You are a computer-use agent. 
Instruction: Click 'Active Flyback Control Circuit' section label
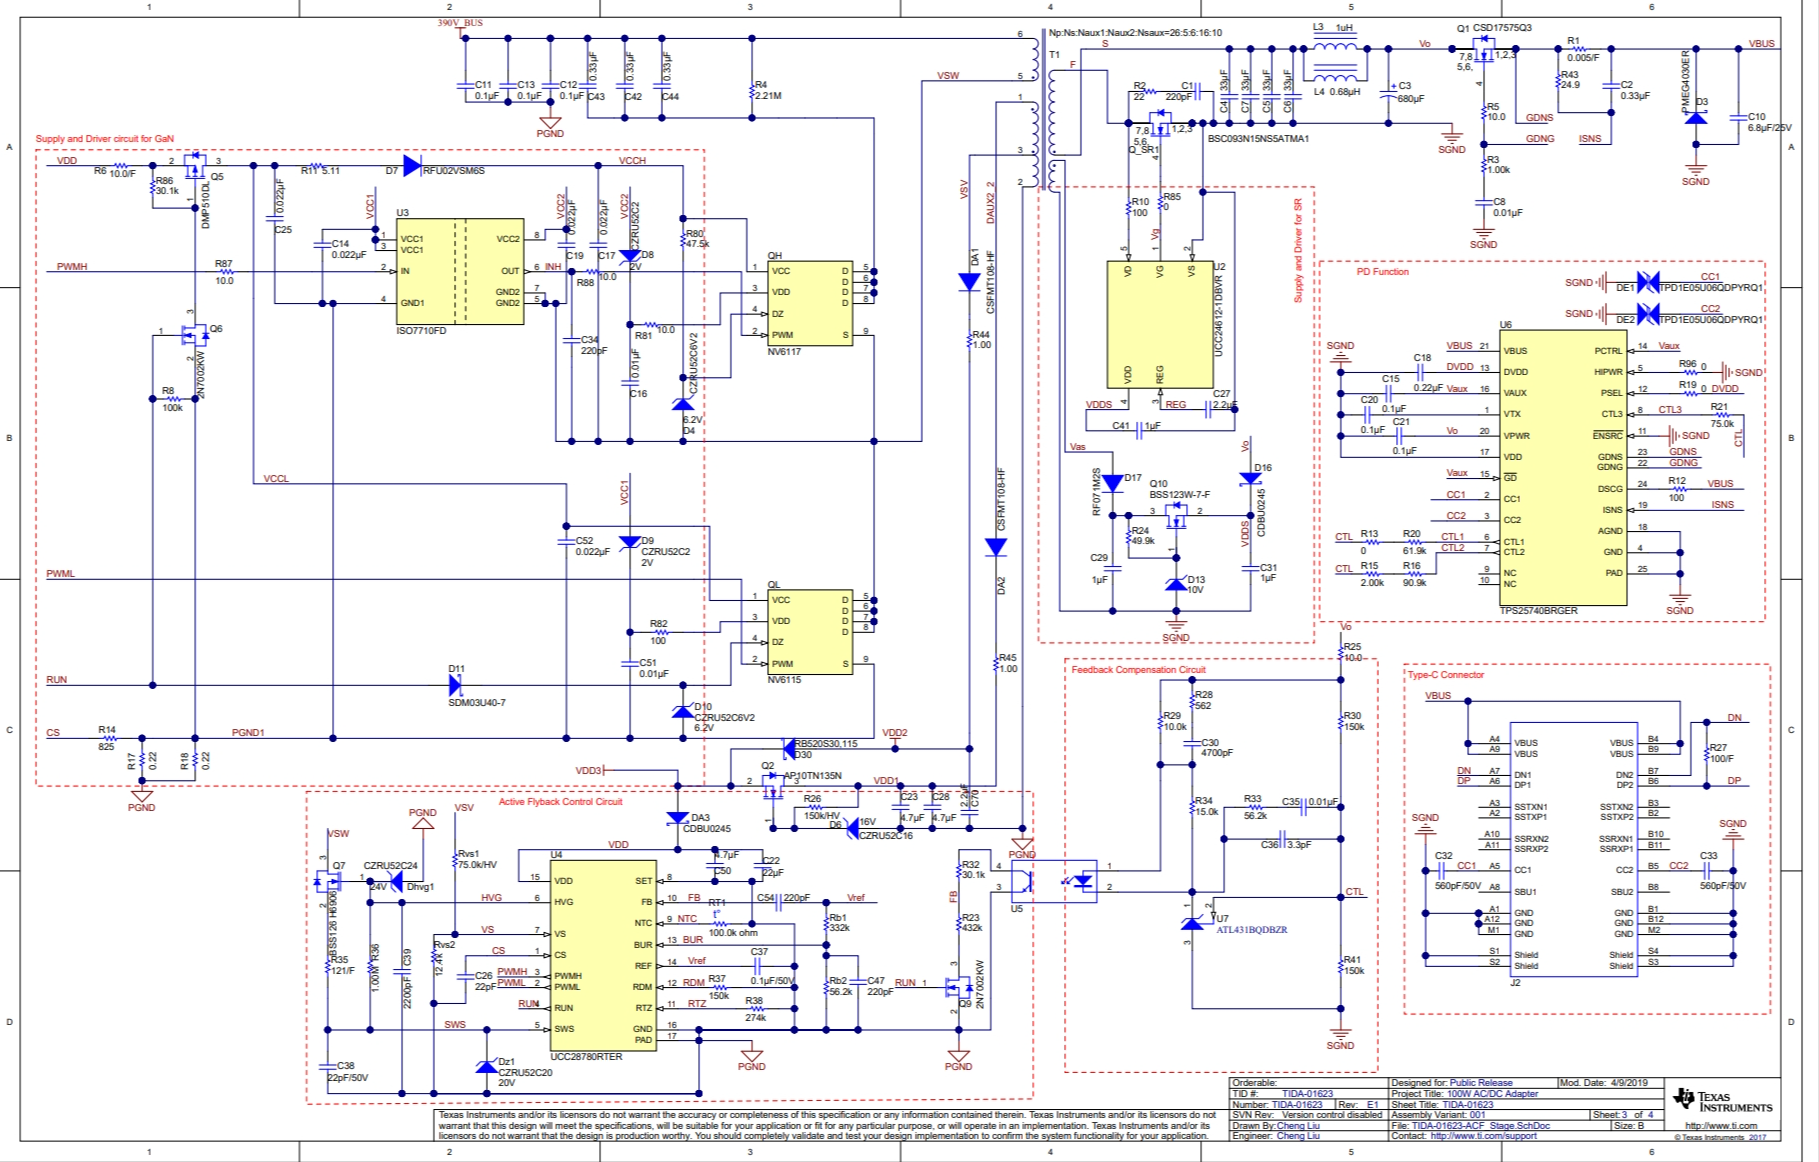click(x=560, y=802)
